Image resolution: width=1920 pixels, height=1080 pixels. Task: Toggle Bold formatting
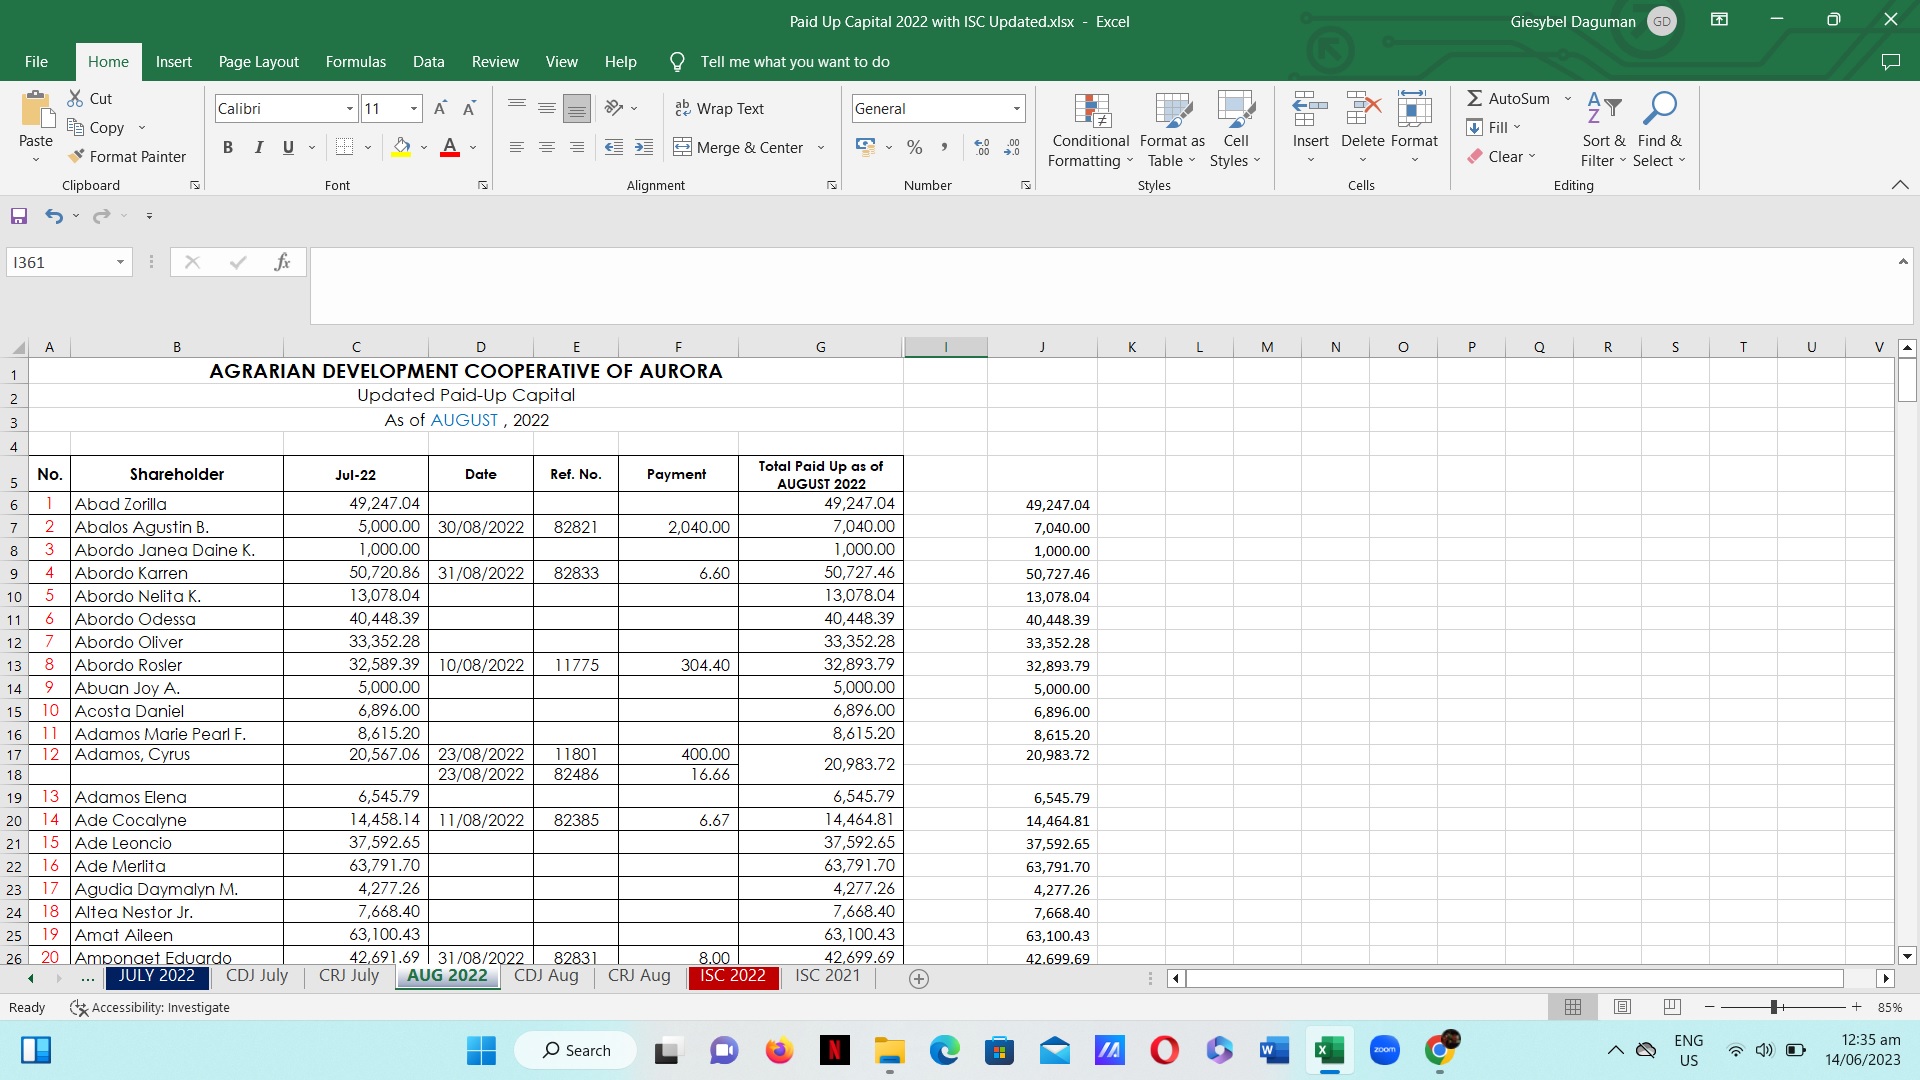(228, 148)
